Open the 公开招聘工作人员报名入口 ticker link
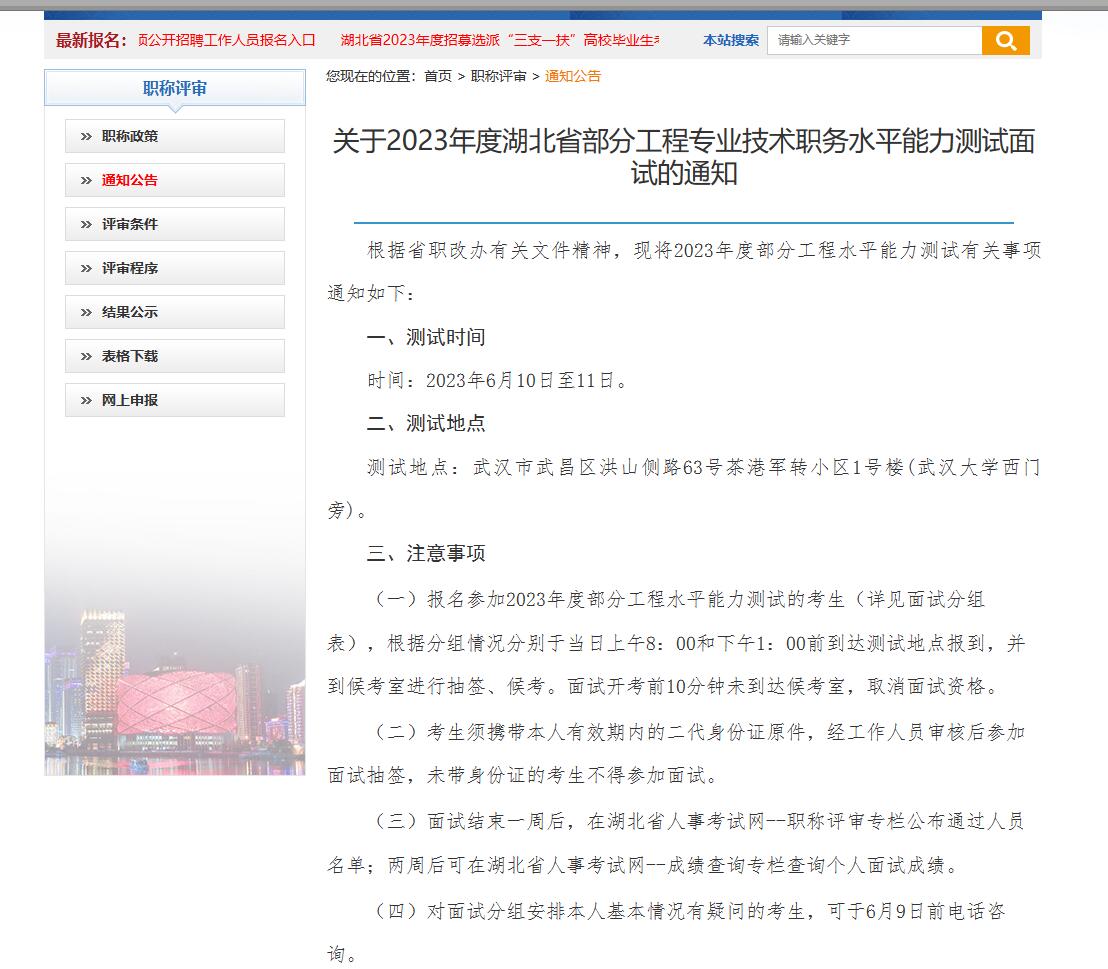 pyautogui.click(x=226, y=40)
